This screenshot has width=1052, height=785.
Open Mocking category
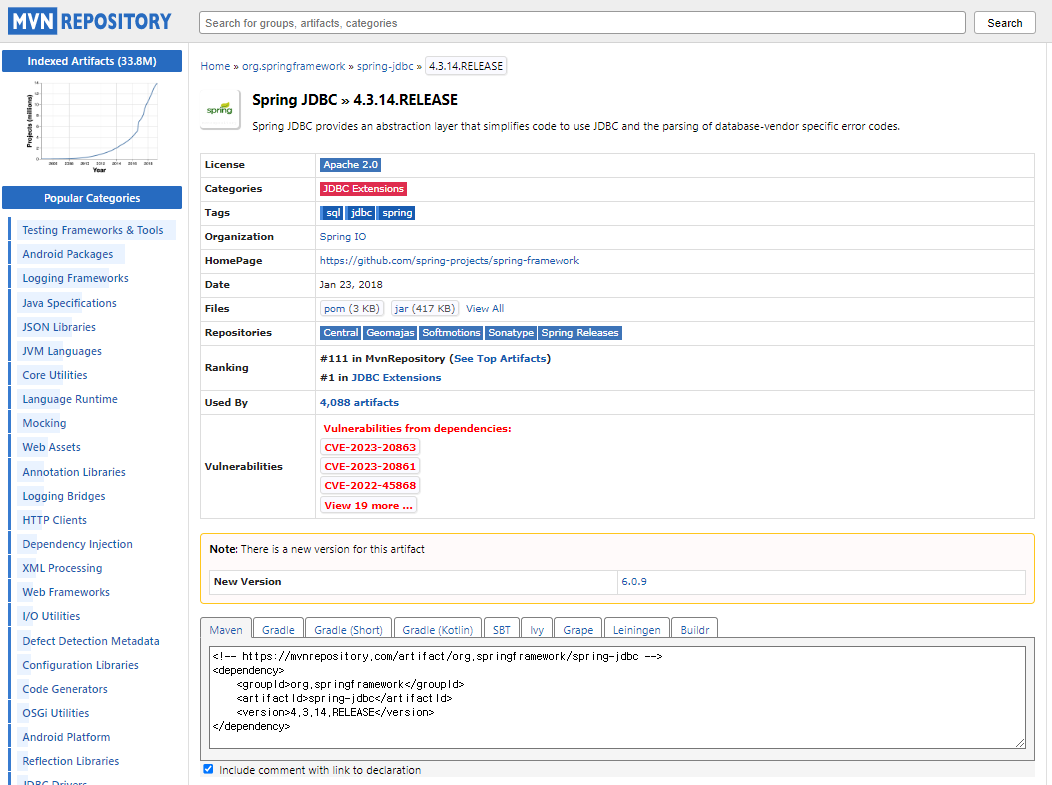[44, 423]
